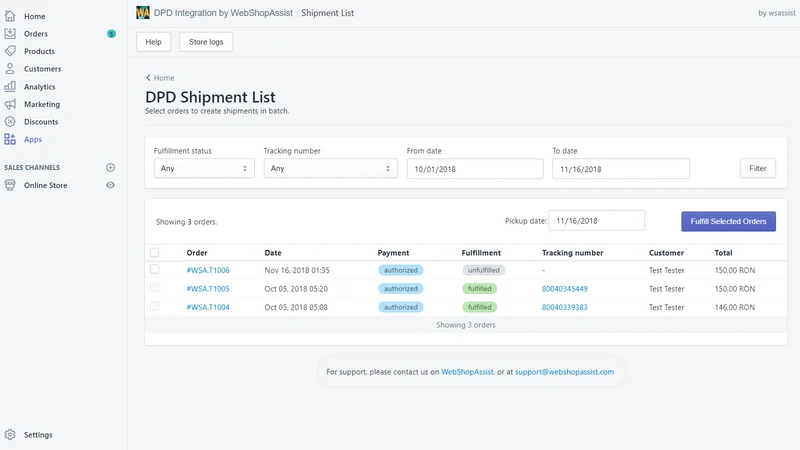Click the 146.00 RON total
The height and width of the screenshot is (450, 800).
735,307
